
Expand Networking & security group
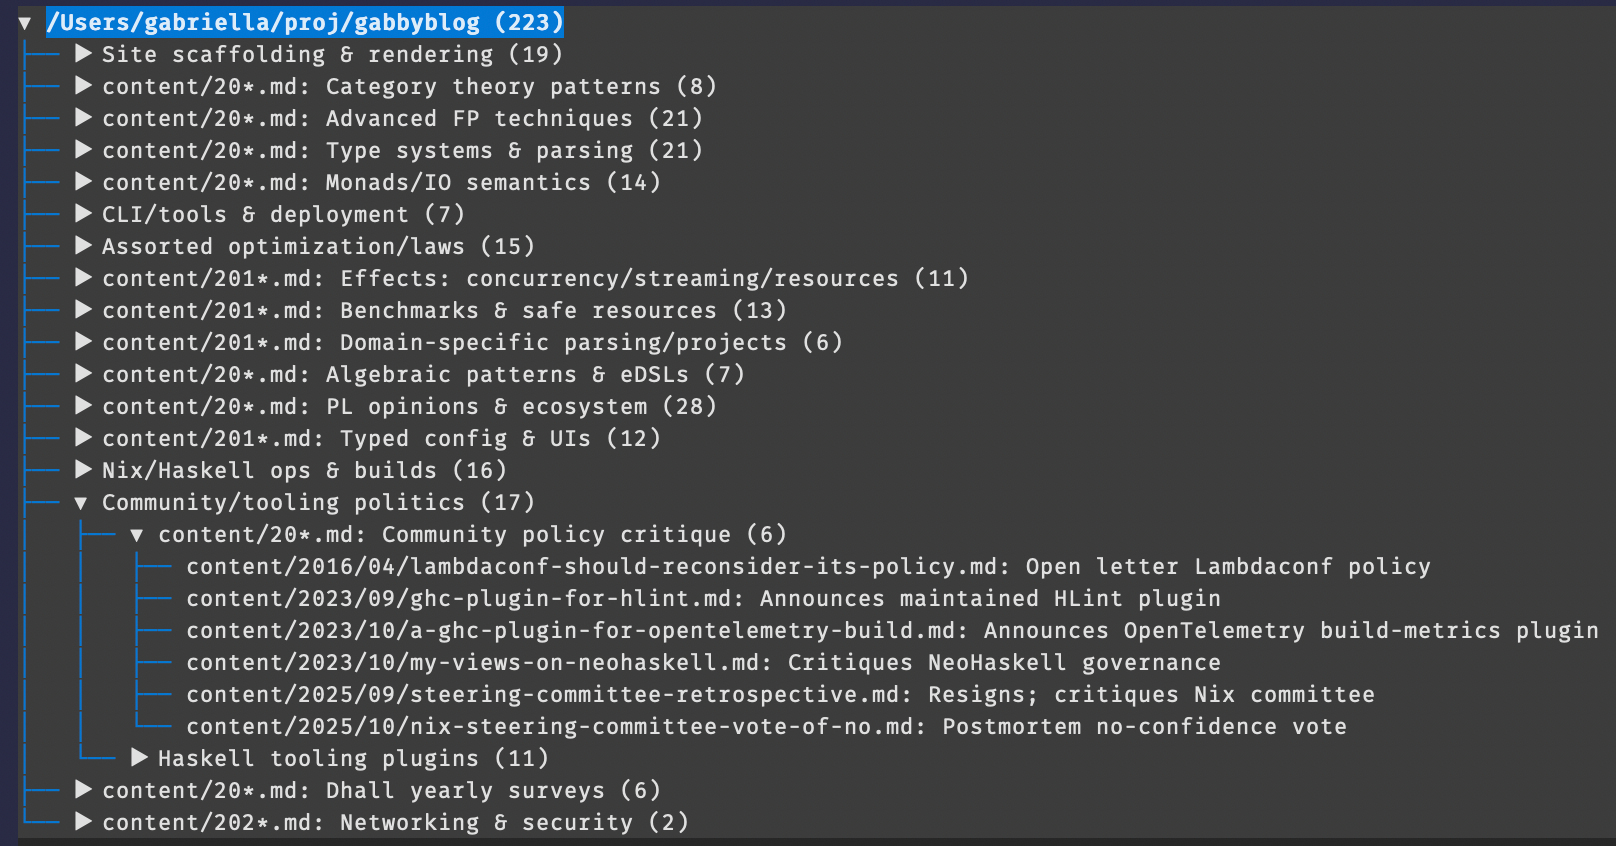coord(84,822)
